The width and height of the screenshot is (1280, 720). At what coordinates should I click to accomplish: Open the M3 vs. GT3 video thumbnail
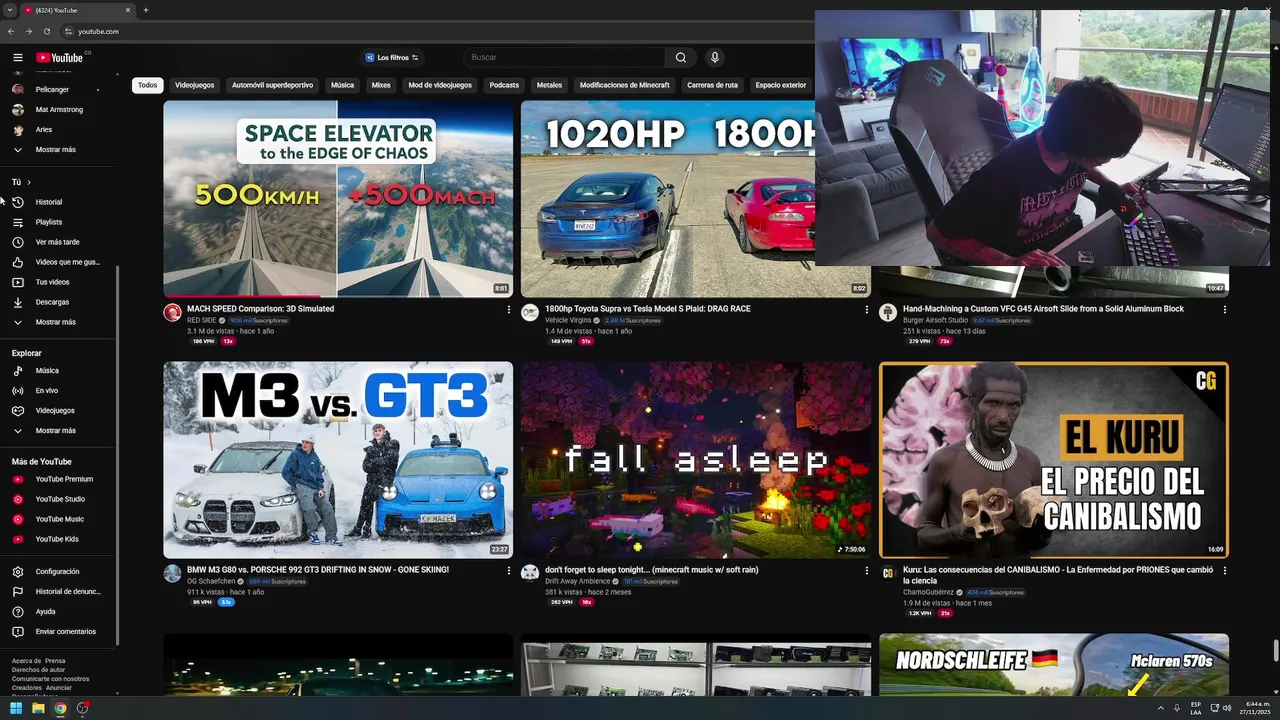(x=338, y=460)
